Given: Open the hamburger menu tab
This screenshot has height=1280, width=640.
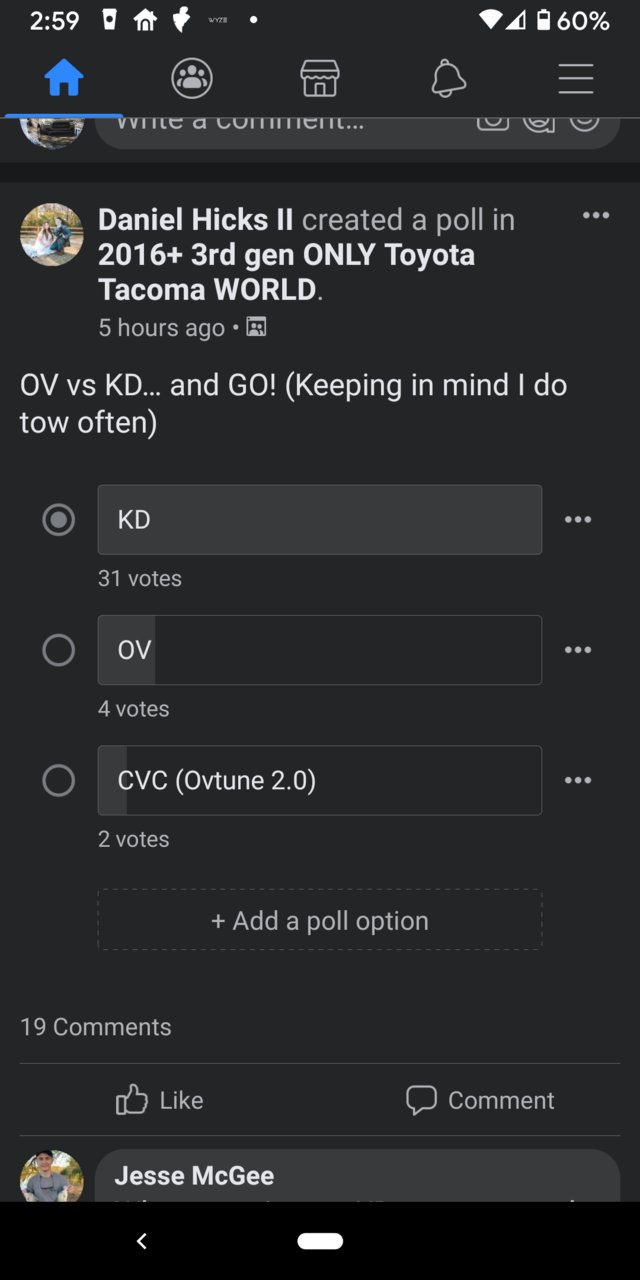Looking at the screenshot, I should tap(576, 78).
